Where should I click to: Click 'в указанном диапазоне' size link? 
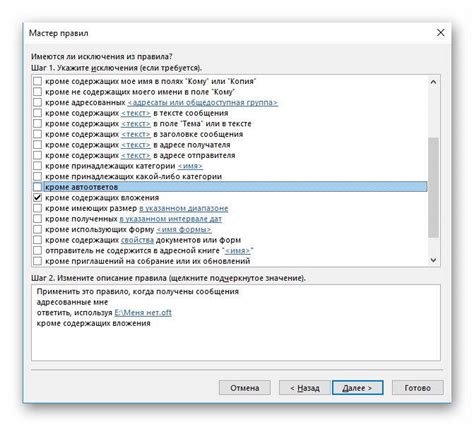184,208
